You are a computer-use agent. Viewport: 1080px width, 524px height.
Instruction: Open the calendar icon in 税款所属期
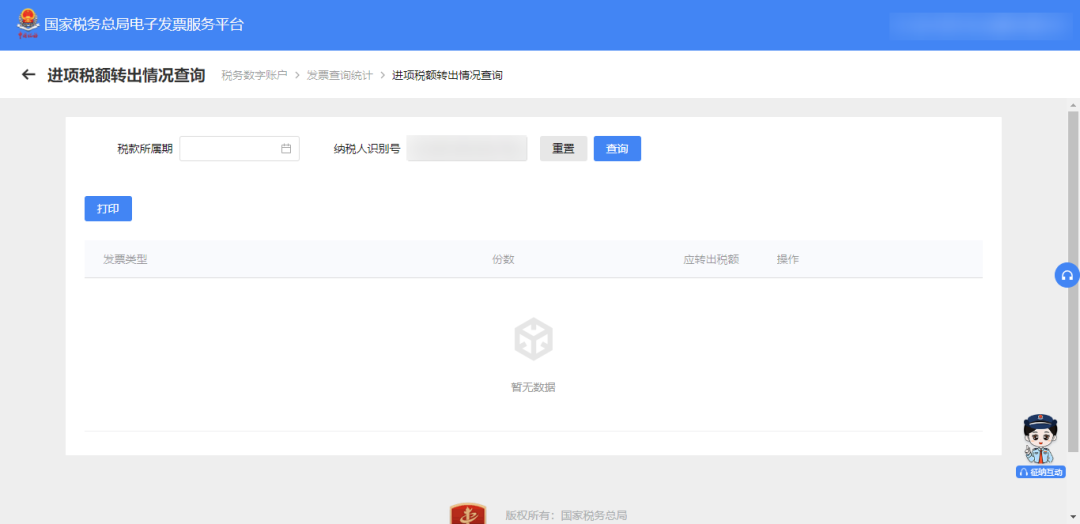point(287,148)
